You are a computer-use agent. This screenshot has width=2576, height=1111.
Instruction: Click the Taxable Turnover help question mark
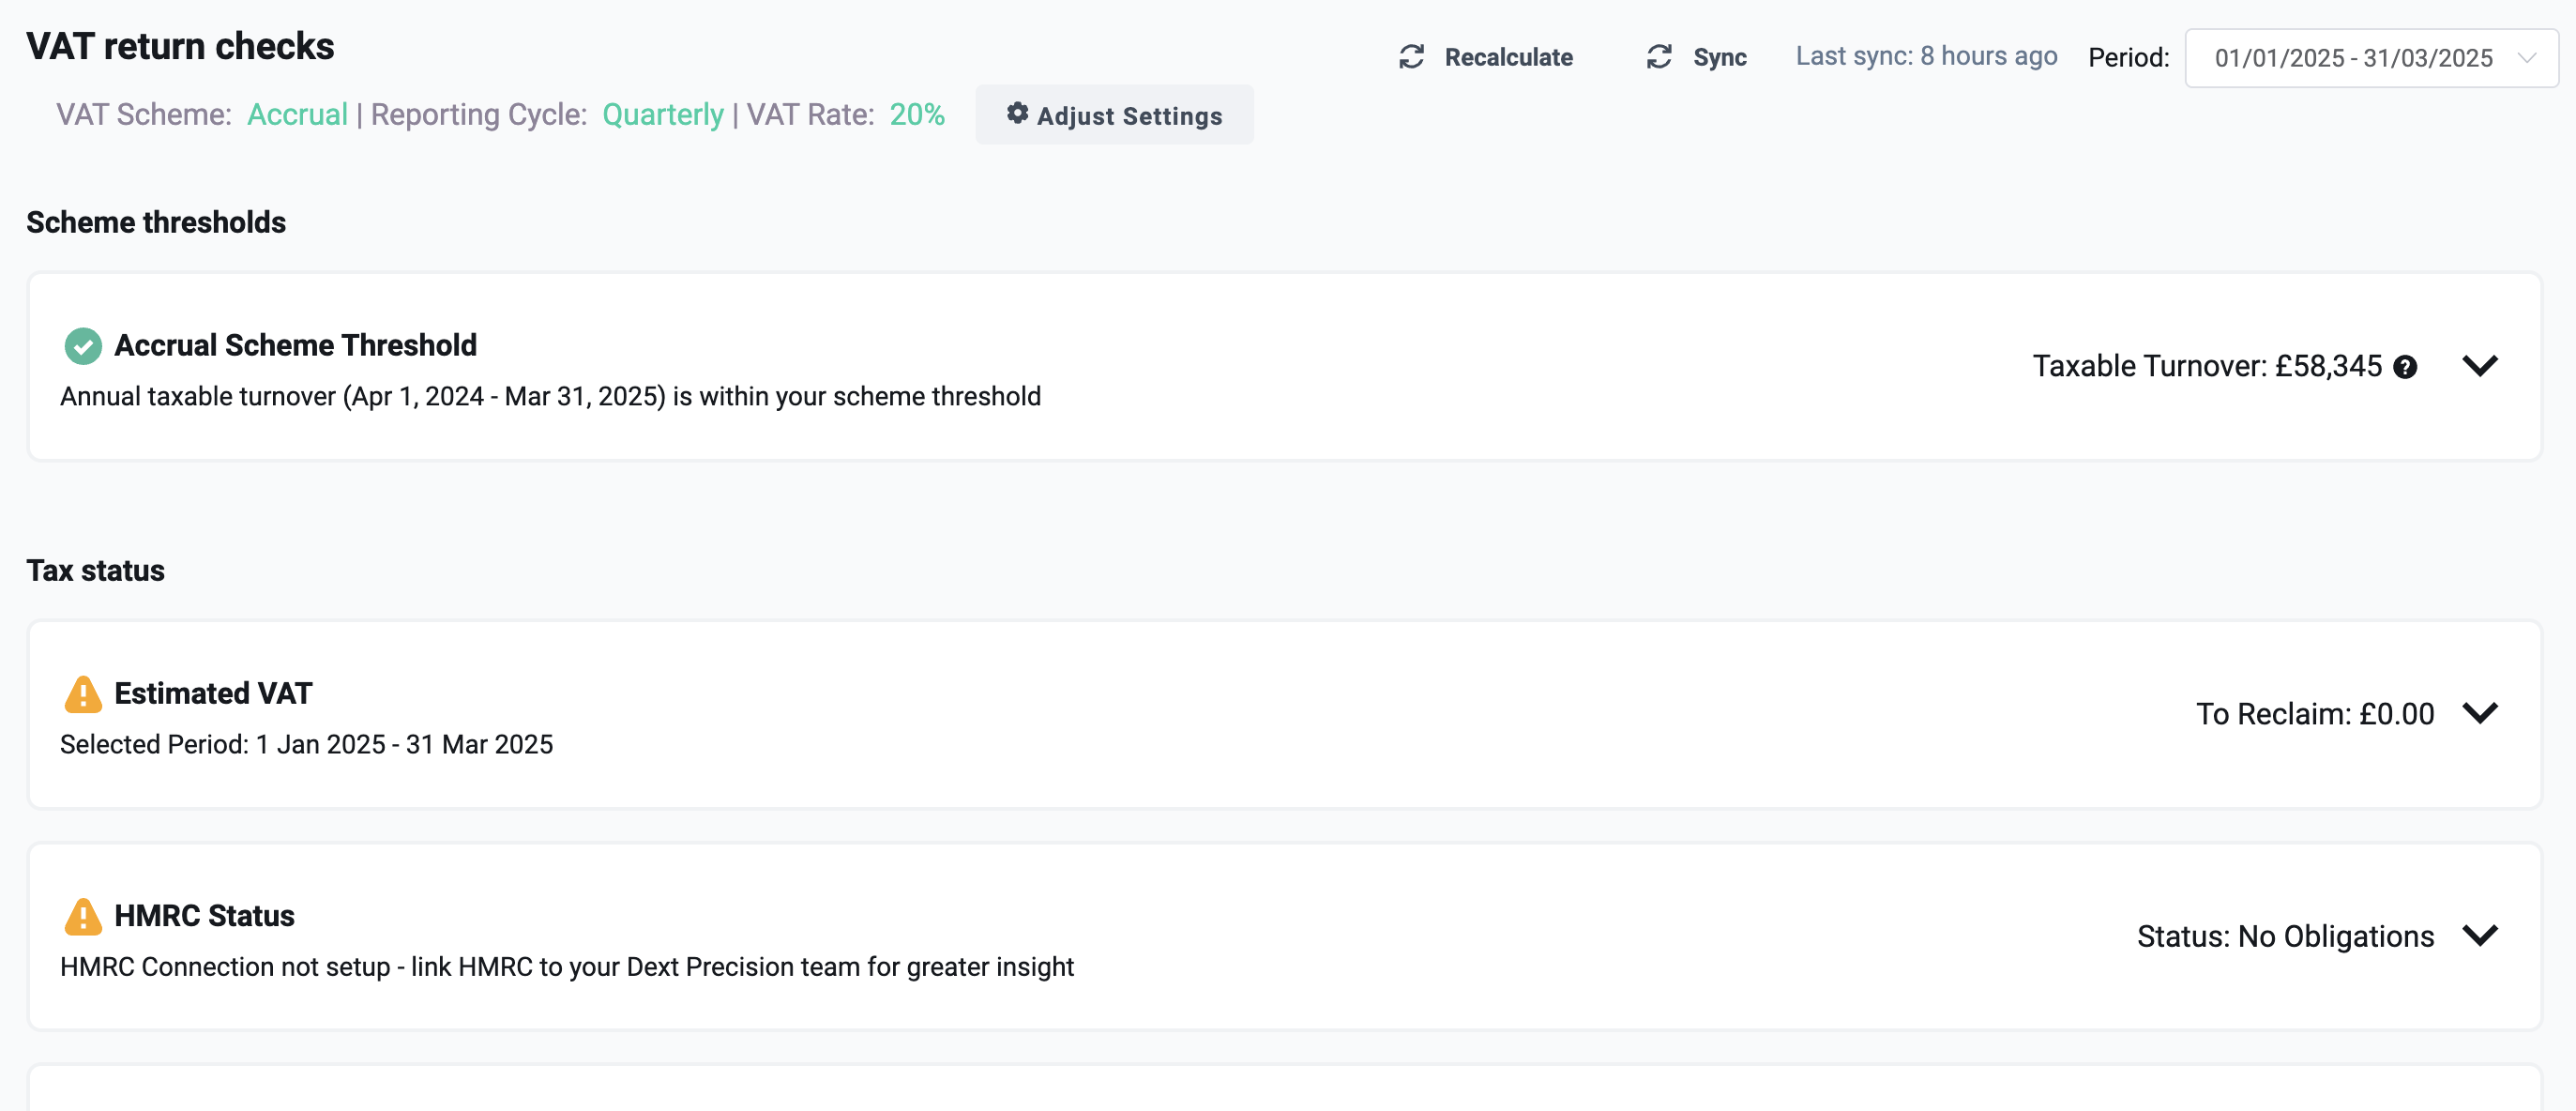tap(2405, 367)
